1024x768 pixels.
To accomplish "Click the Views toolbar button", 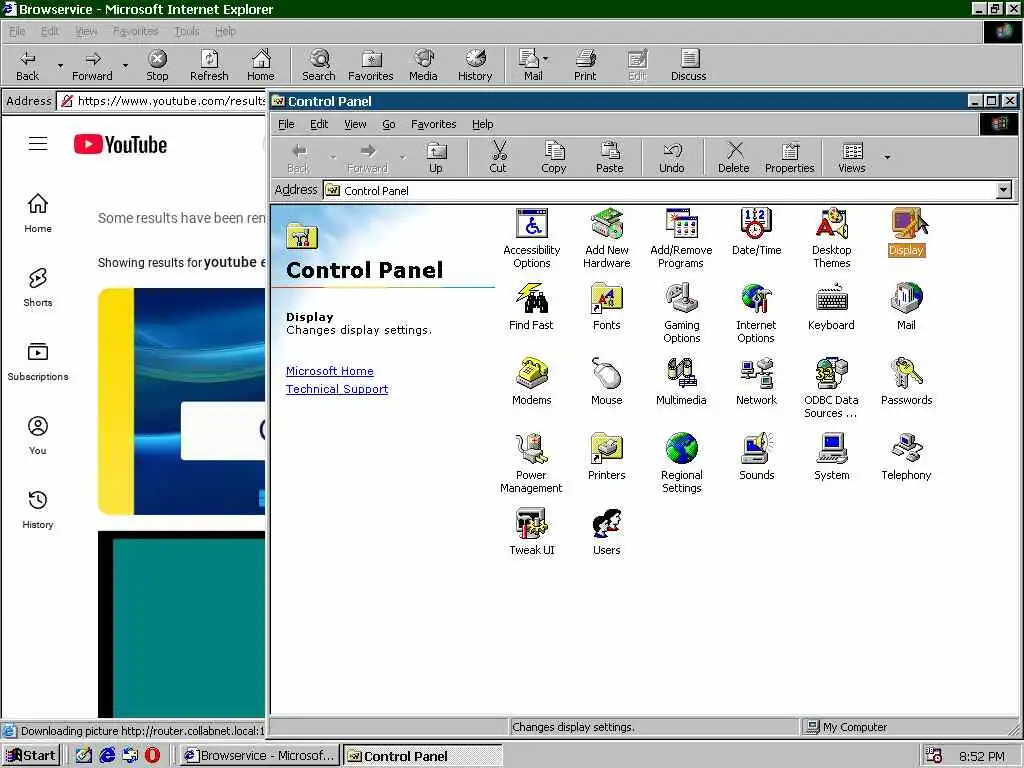I will click(852, 157).
